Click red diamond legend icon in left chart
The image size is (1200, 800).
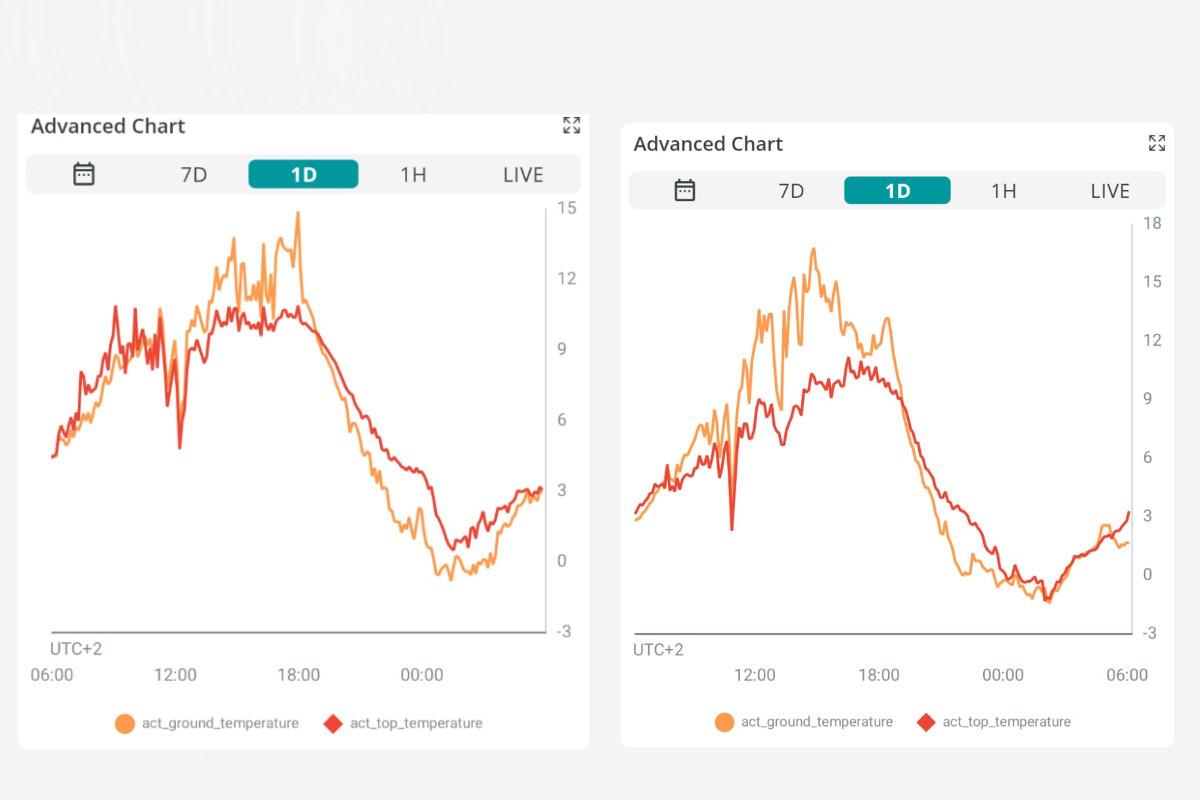coord(333,723)
